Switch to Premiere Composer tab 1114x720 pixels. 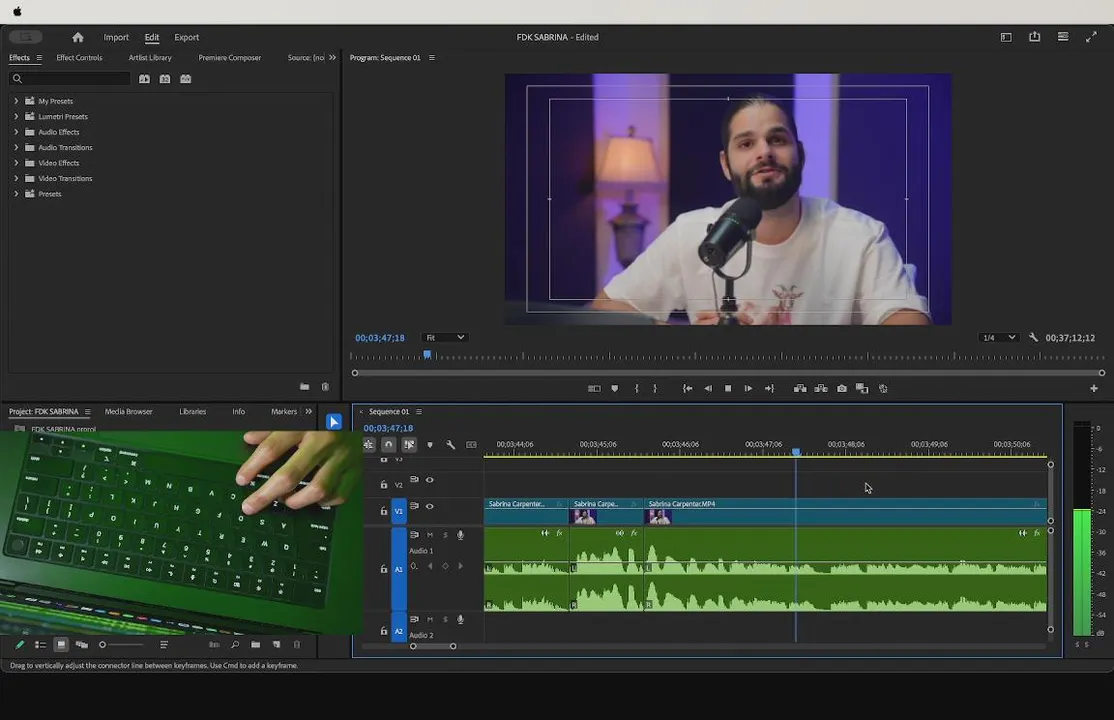(229, 58)
